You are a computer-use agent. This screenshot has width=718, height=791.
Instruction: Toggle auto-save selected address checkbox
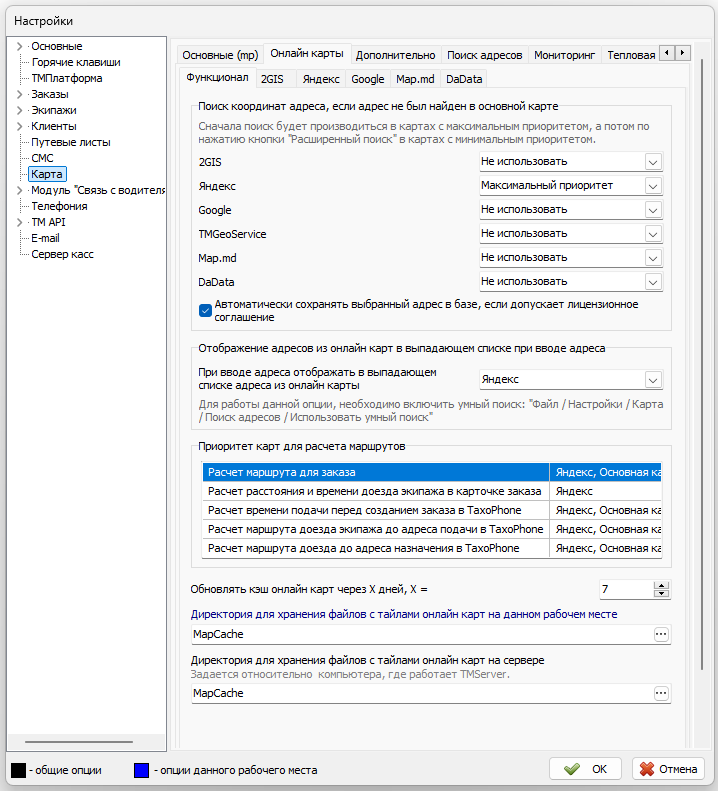205,310
